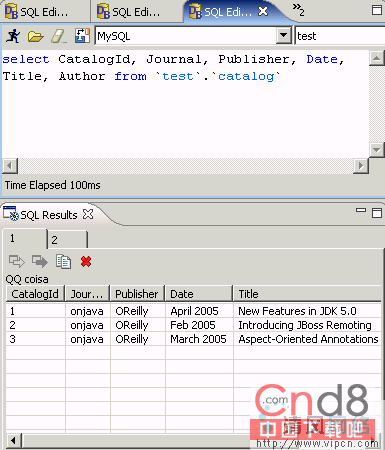Remove the result with red X icon

[86, 261]
